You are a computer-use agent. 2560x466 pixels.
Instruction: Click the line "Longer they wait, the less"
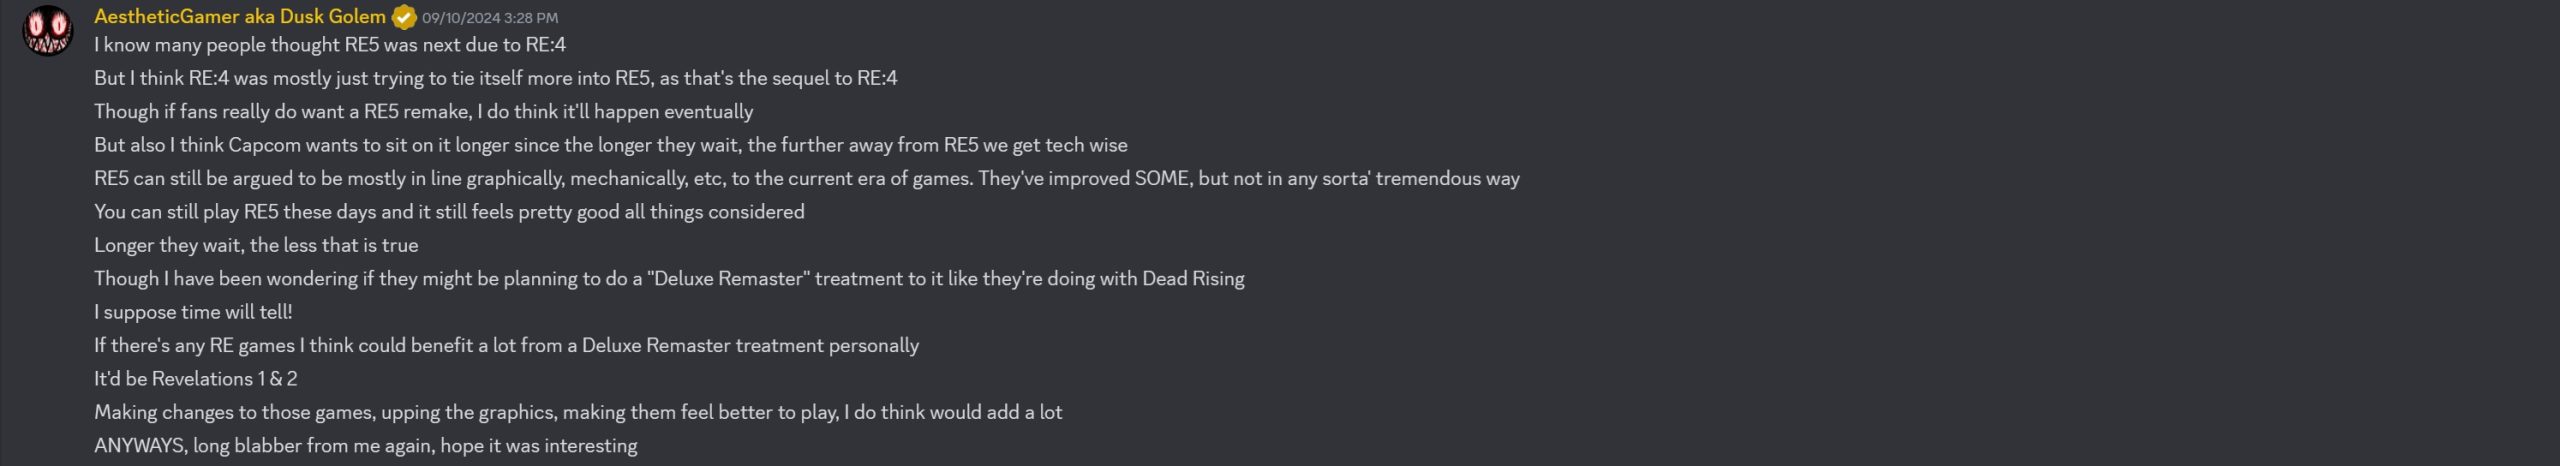[256, 245]
